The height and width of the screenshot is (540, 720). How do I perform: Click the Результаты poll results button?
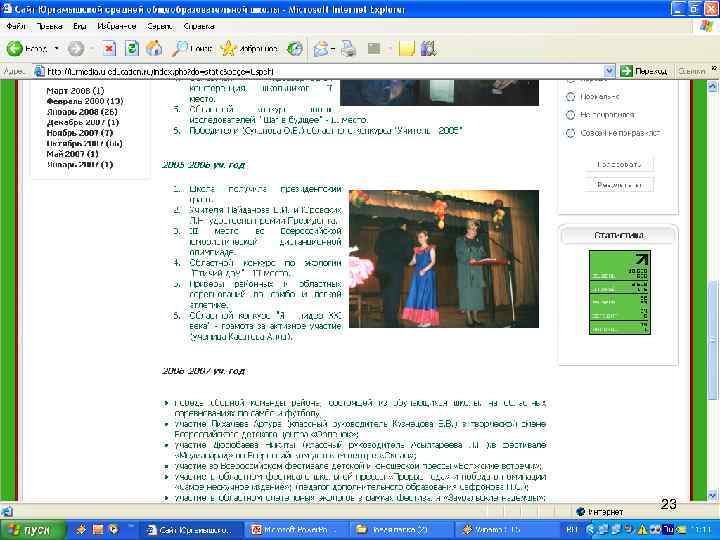619,185
